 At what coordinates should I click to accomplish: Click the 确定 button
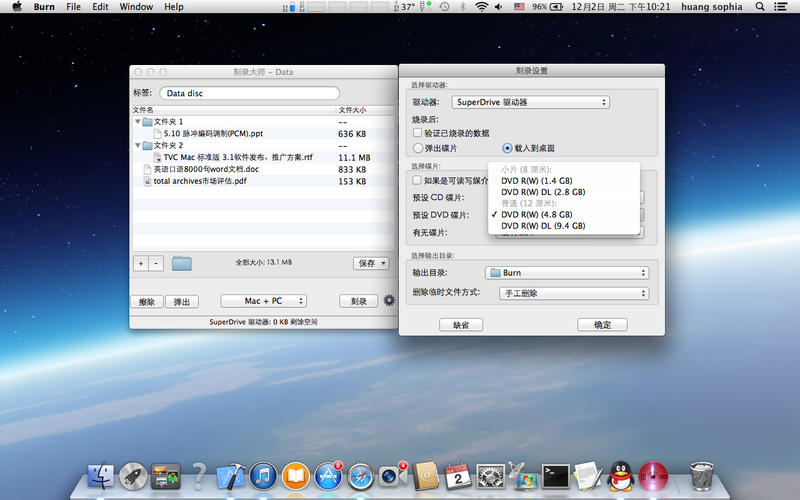pos(602,325)
